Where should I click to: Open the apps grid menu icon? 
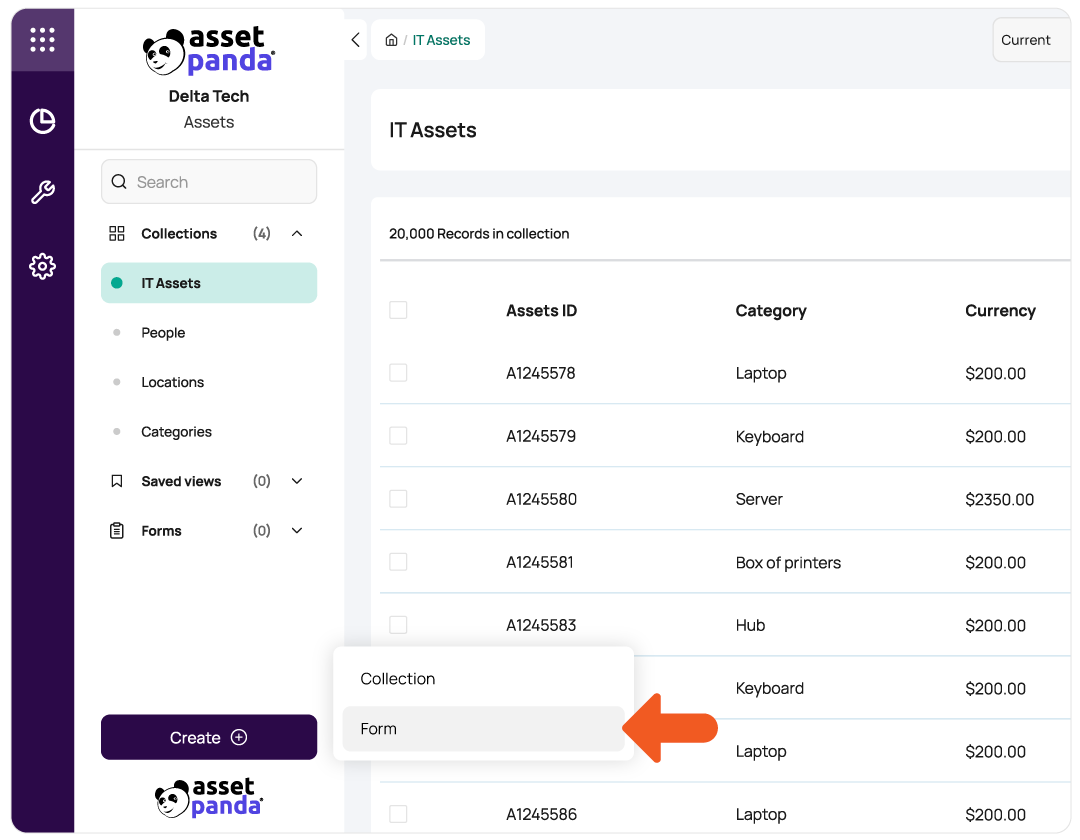coord(42,40)
